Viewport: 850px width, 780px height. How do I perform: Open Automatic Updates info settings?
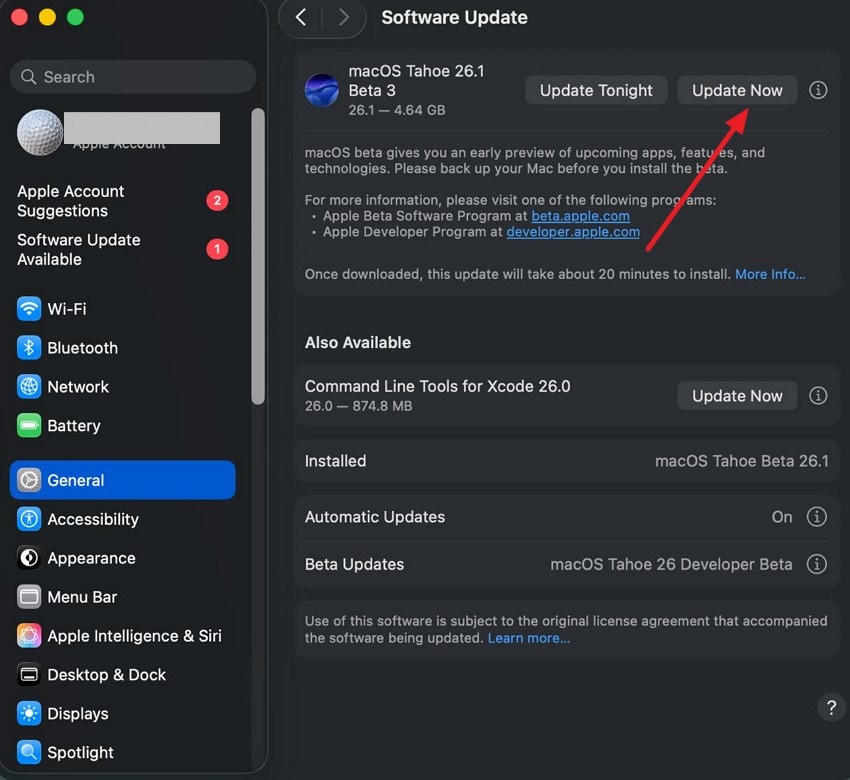[817, 517]
